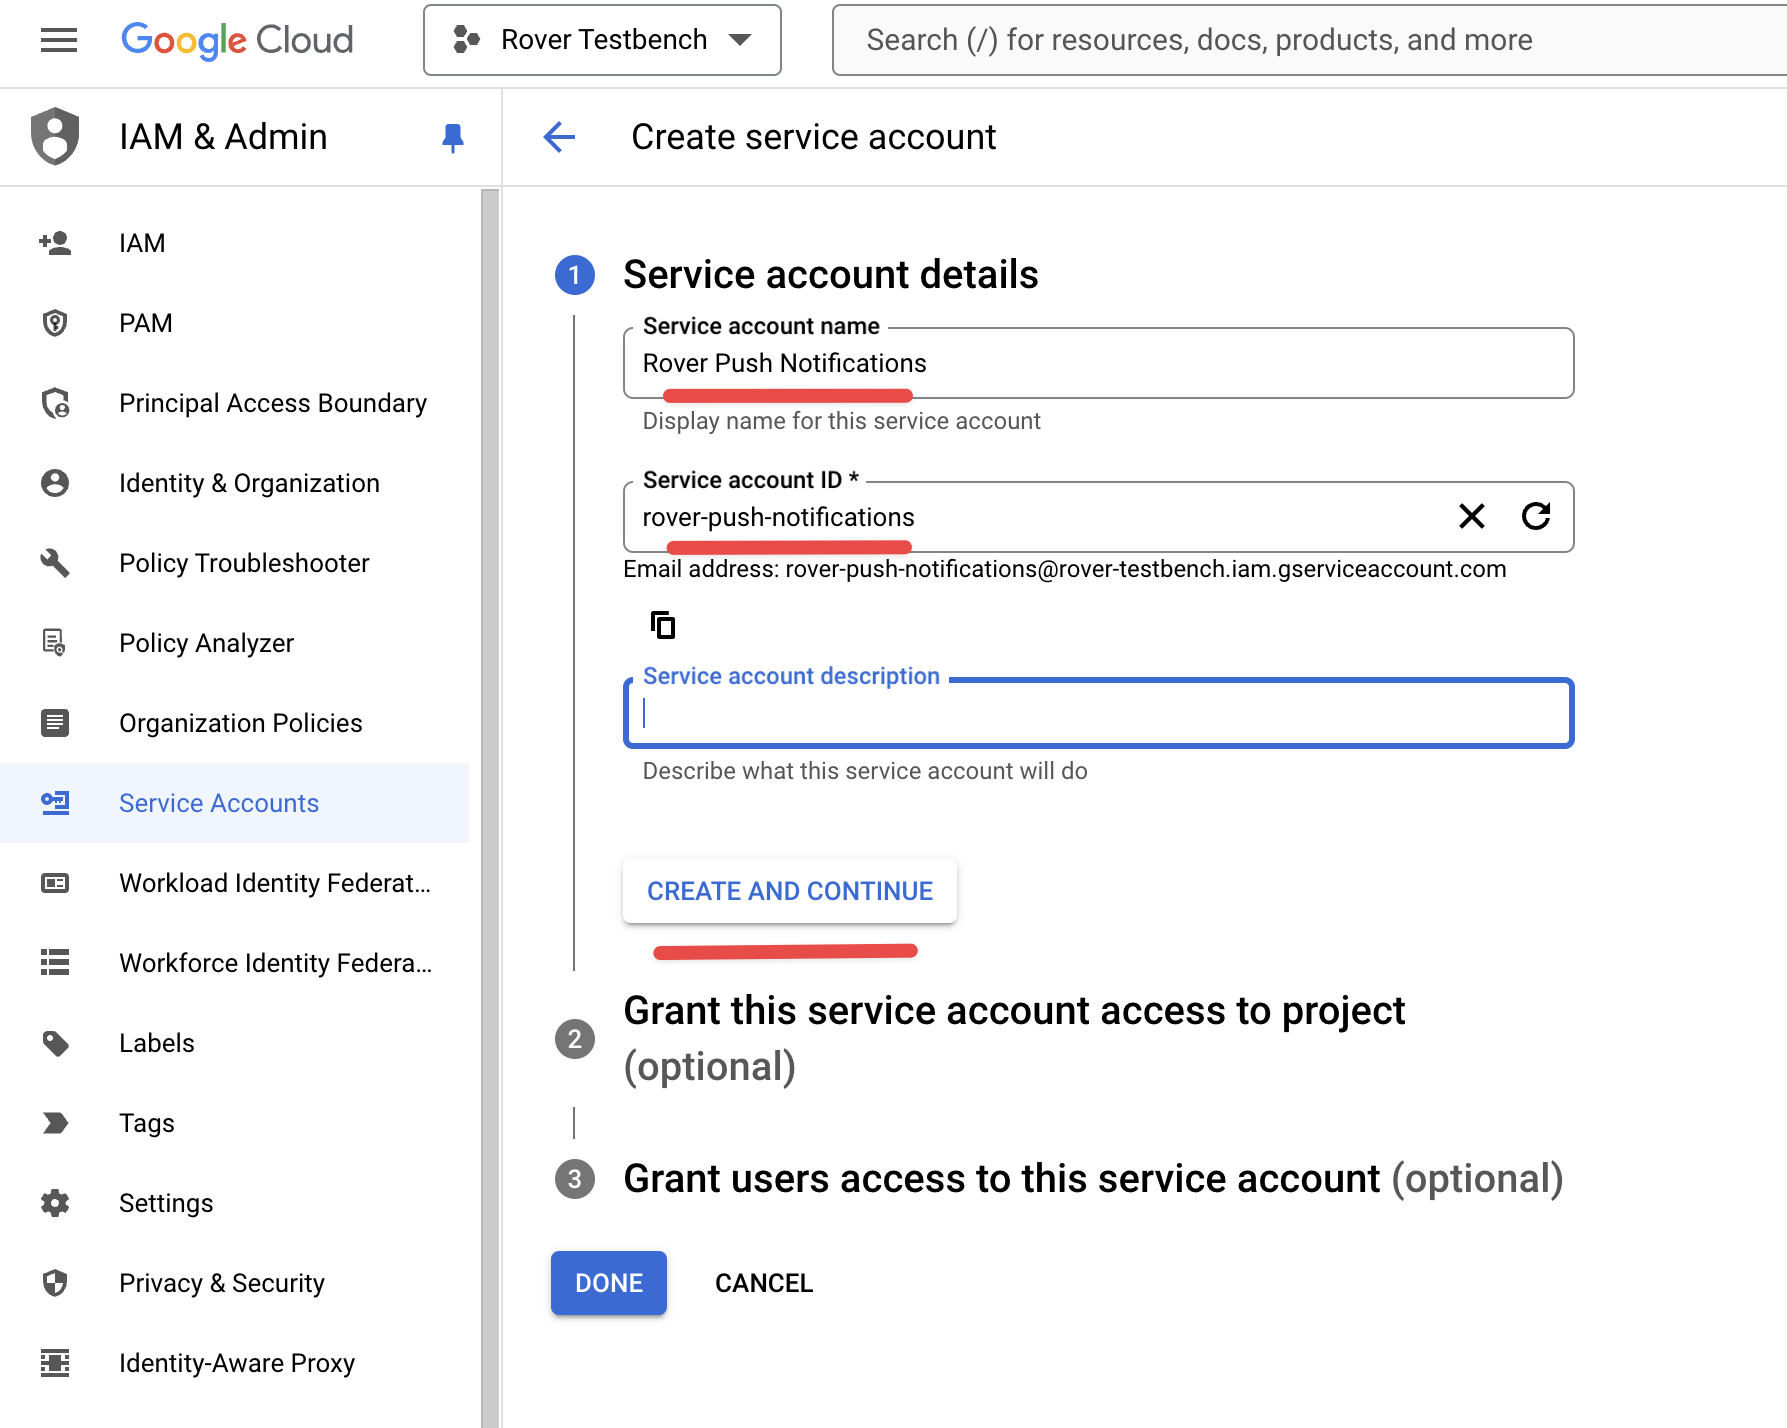Focus the resources search bar

point(1310,40)
